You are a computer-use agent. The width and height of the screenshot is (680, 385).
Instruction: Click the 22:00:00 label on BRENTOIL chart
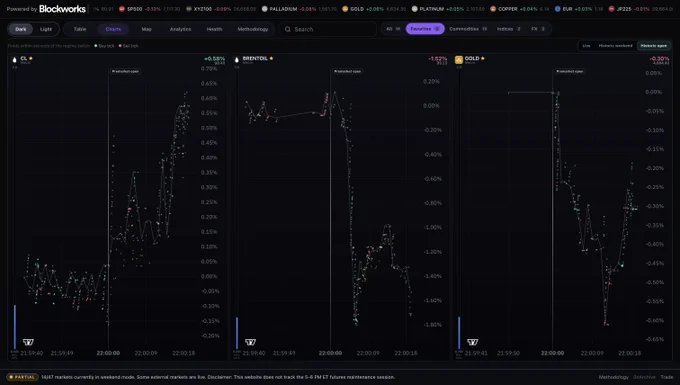coord(330,353)
